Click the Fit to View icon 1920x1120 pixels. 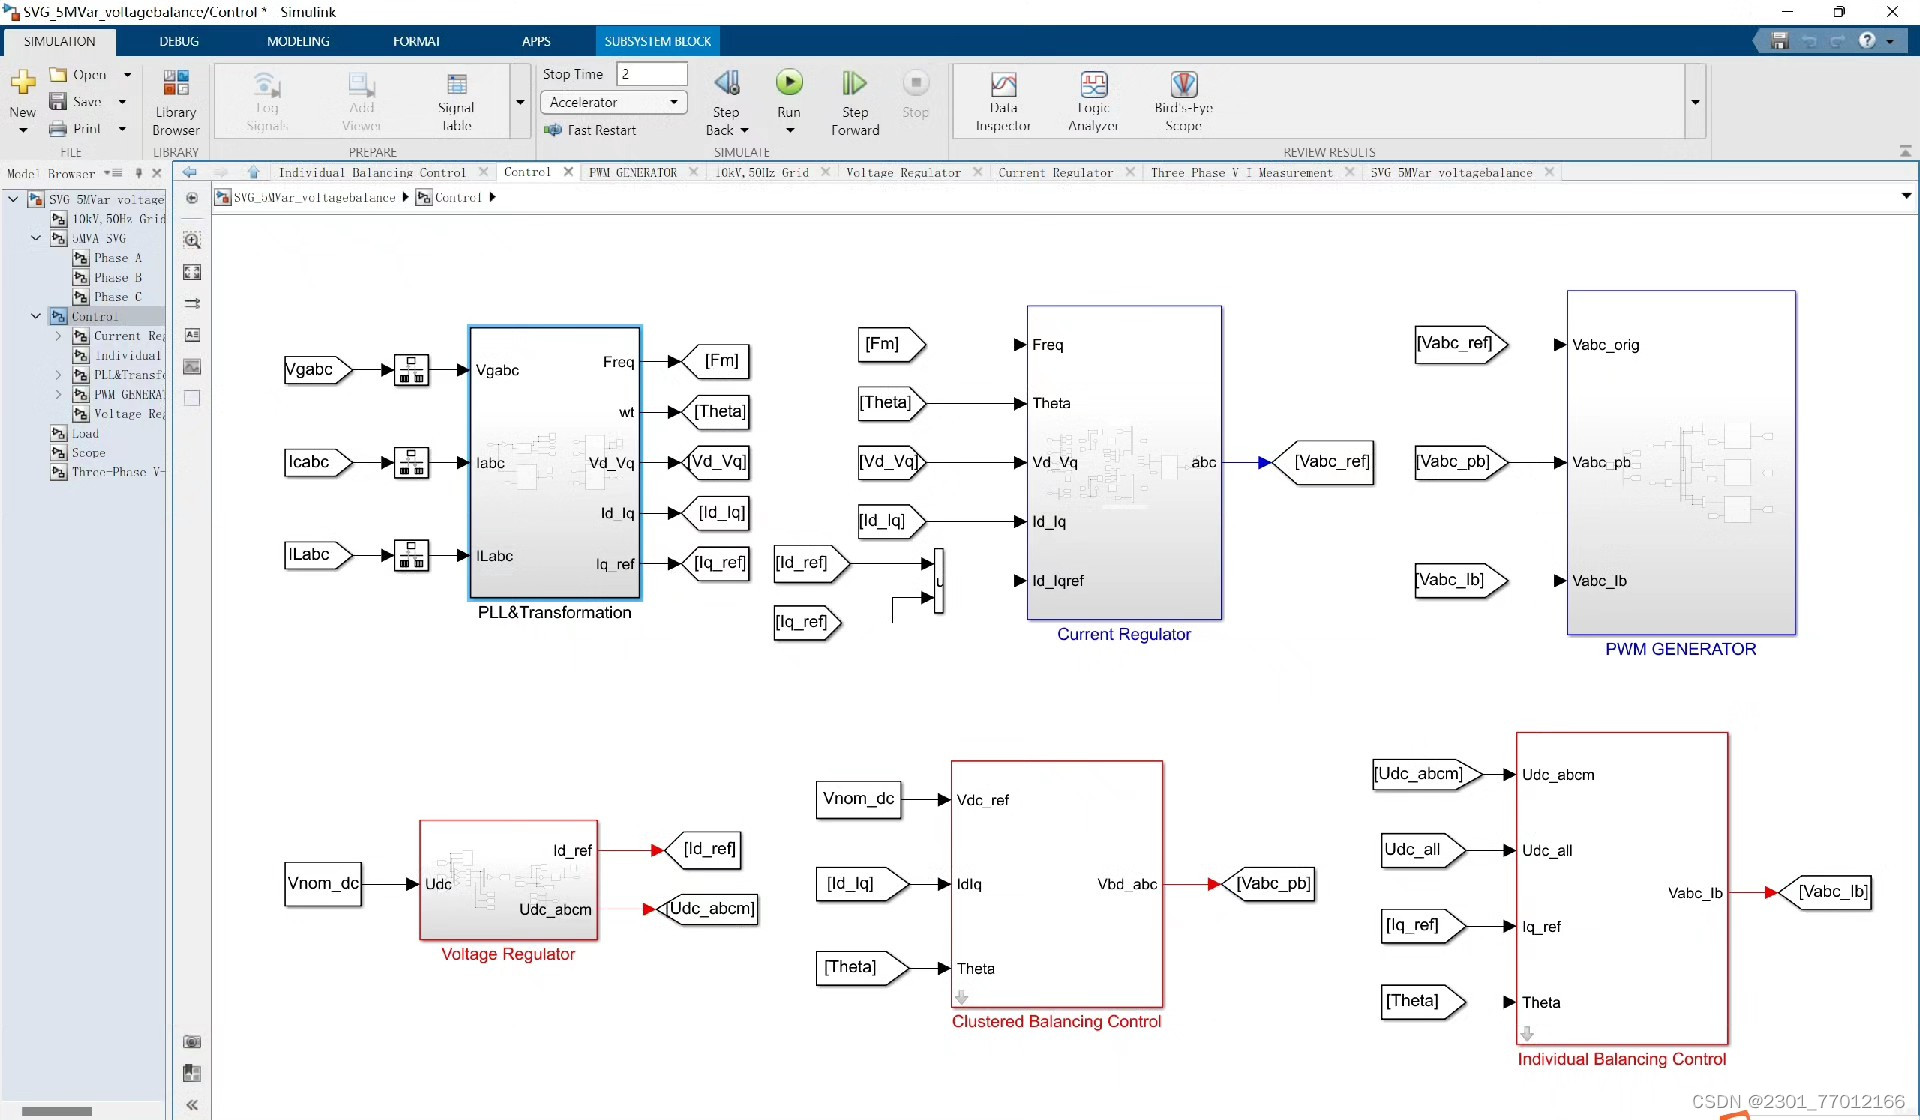pyautogui.click(x=192, y=272)
